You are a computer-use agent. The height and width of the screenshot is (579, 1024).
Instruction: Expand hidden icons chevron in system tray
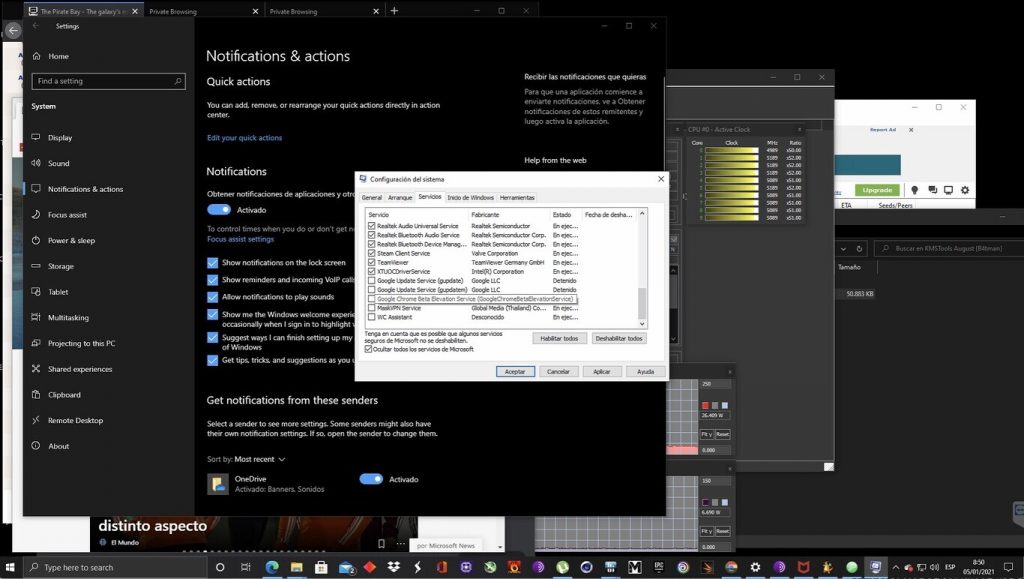click(895, 567)
